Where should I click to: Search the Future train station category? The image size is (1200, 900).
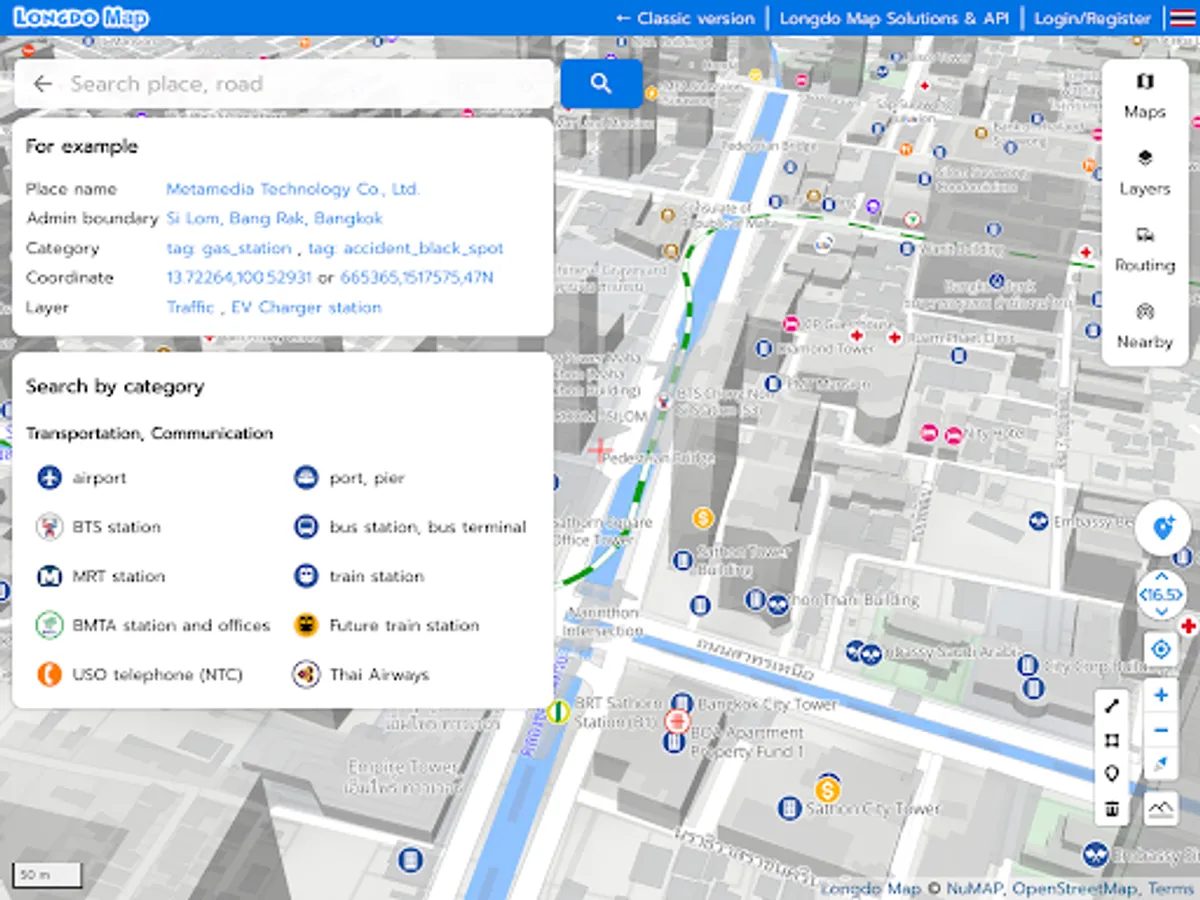(386, 625)
